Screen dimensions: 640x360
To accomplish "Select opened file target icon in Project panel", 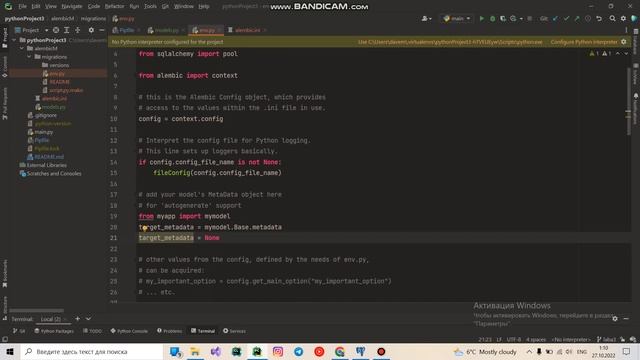I will click(56, 30).
